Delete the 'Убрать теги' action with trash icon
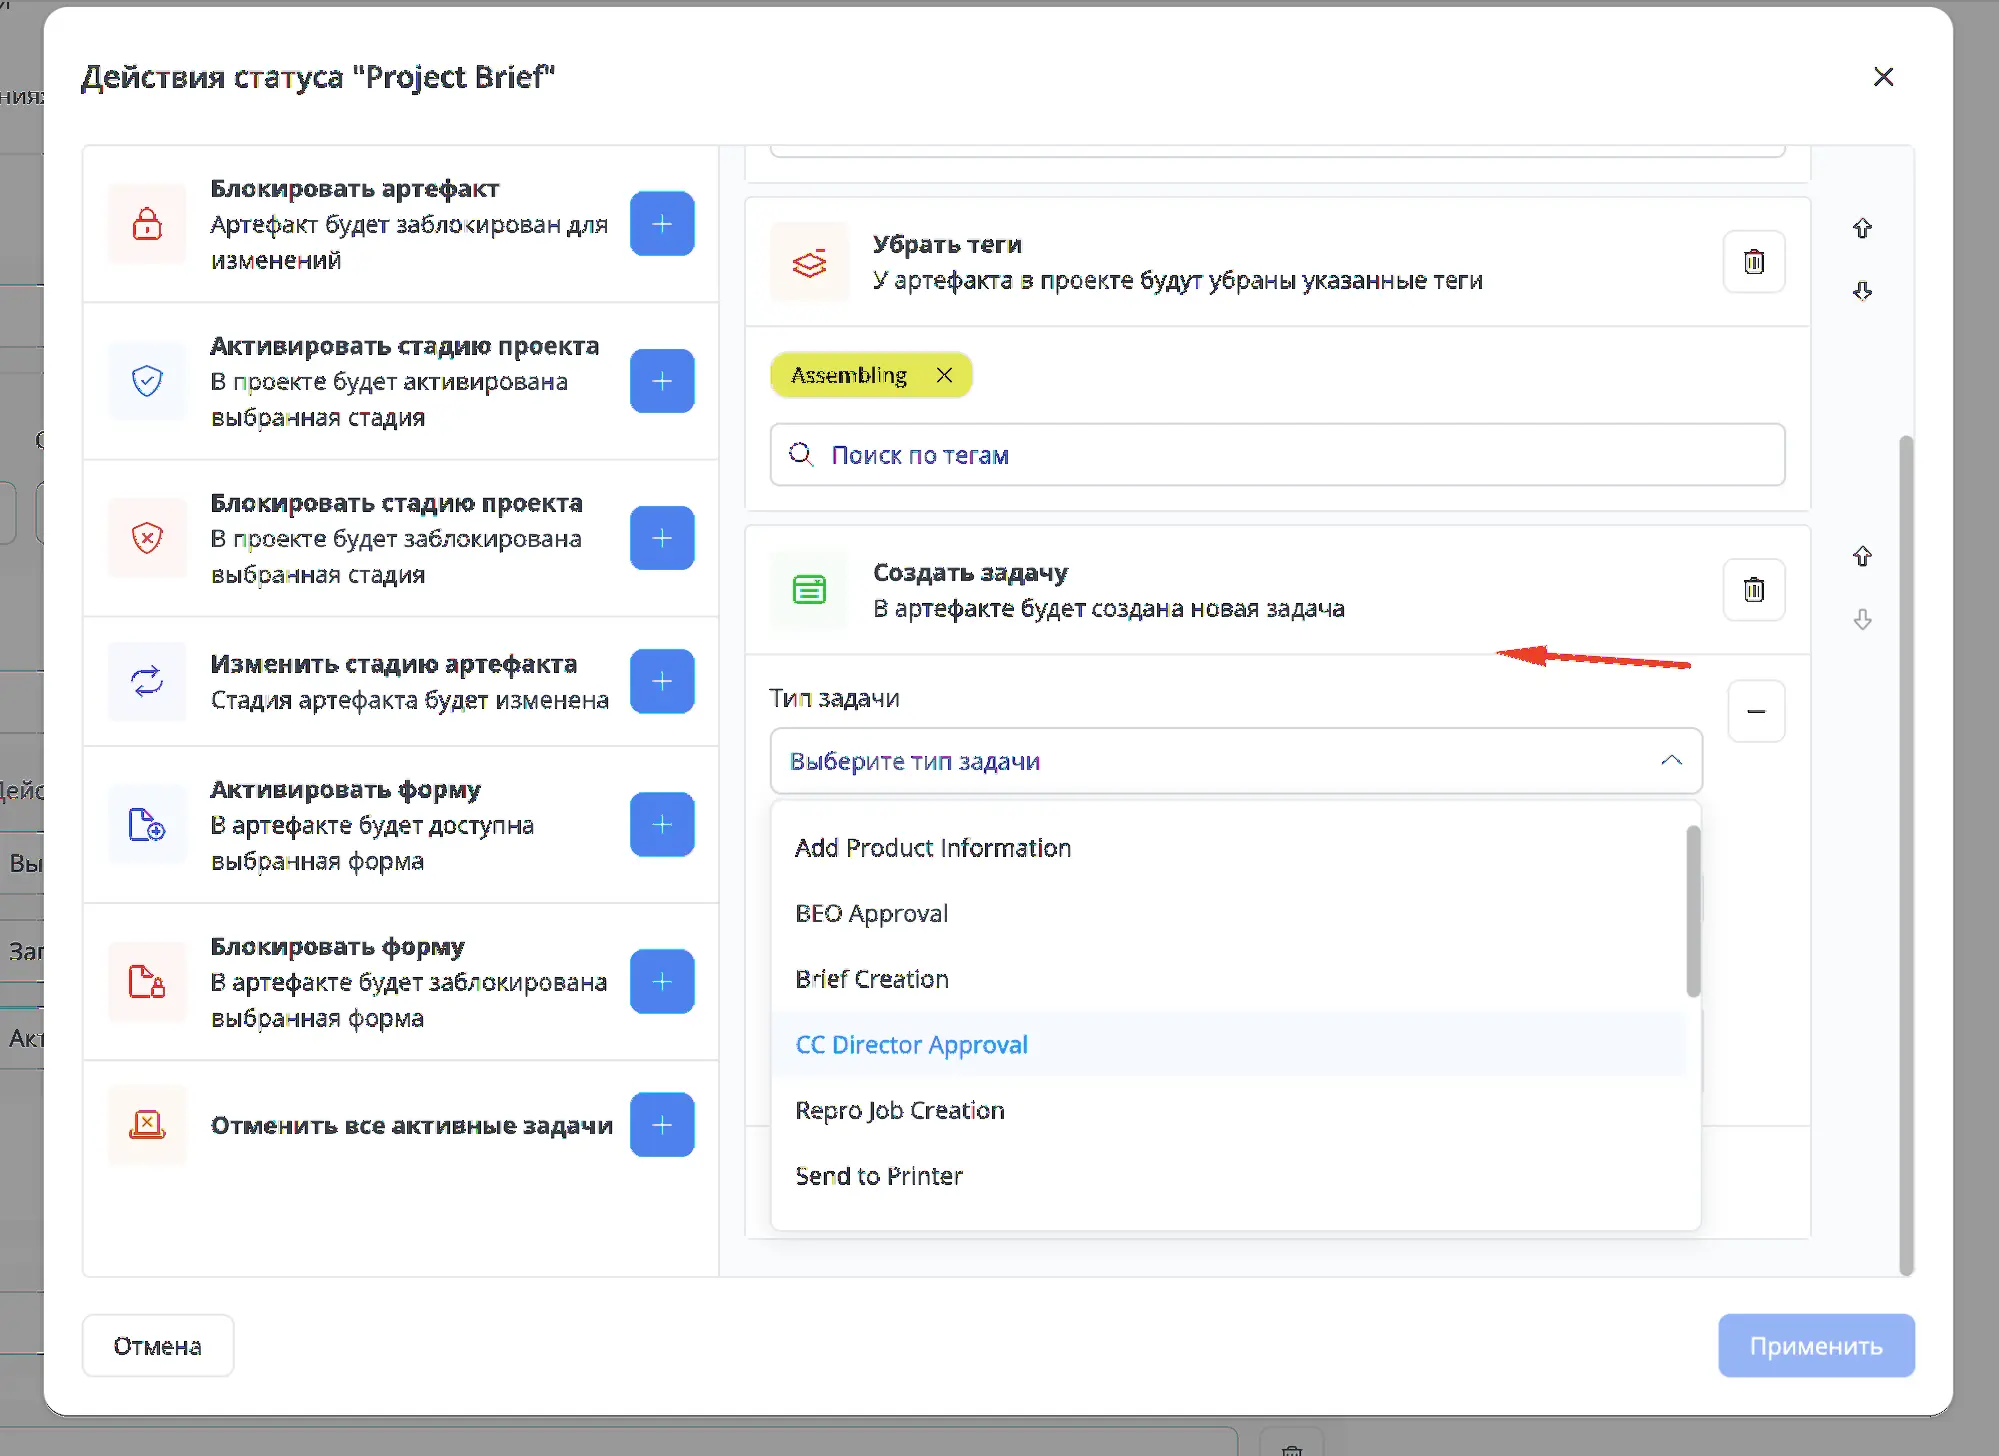This screenshot has height=1456, width=1999. click(1753, 262)
